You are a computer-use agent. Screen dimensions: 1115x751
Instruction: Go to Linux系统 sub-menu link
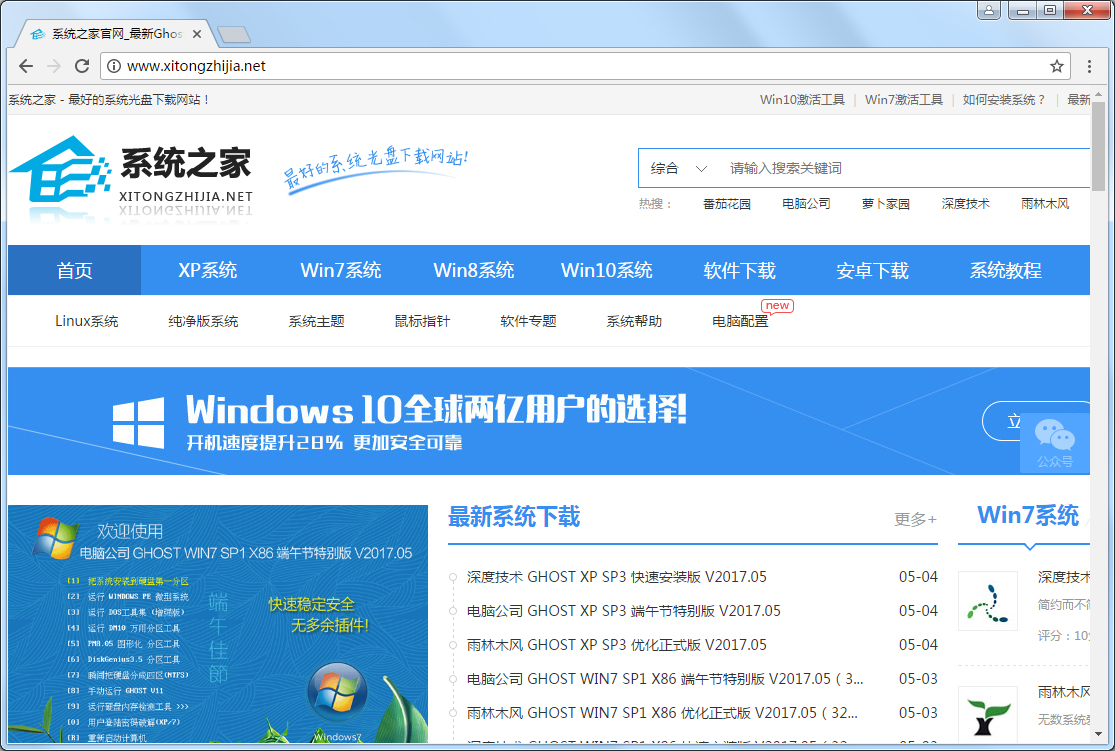(x=87, y=321)
